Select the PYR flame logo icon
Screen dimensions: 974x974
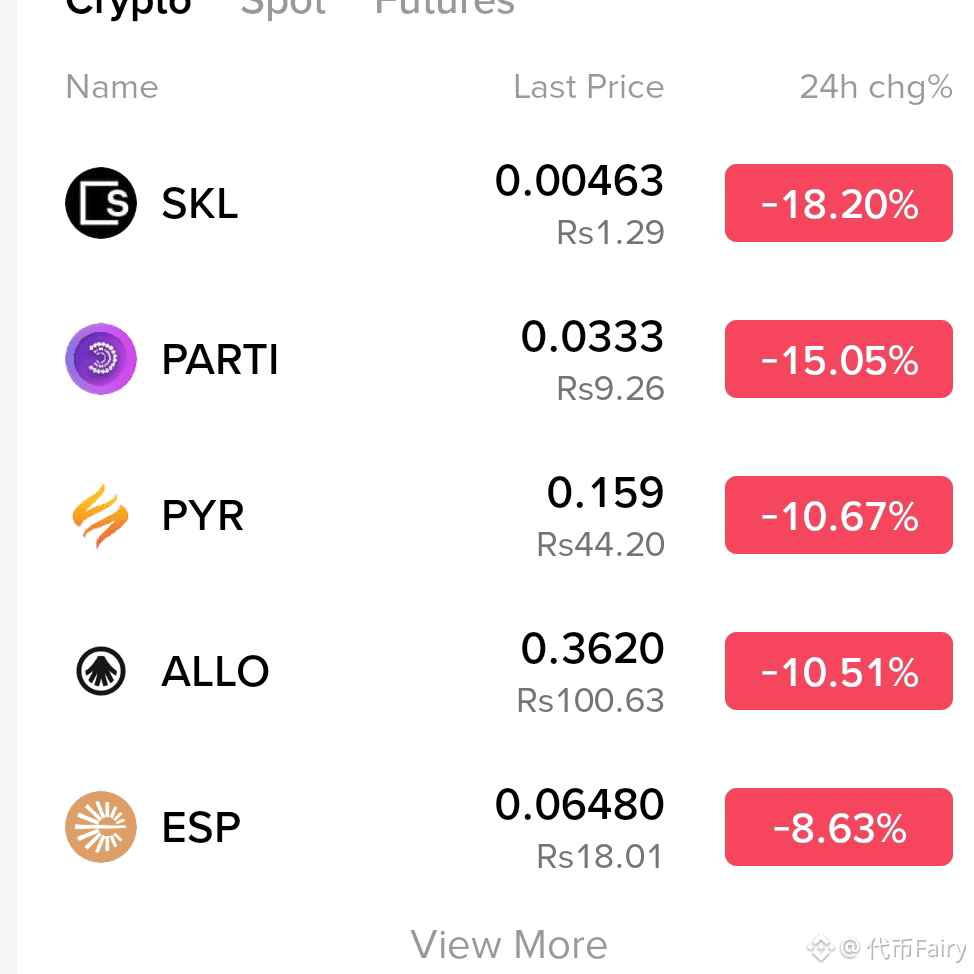pos(101,515)
